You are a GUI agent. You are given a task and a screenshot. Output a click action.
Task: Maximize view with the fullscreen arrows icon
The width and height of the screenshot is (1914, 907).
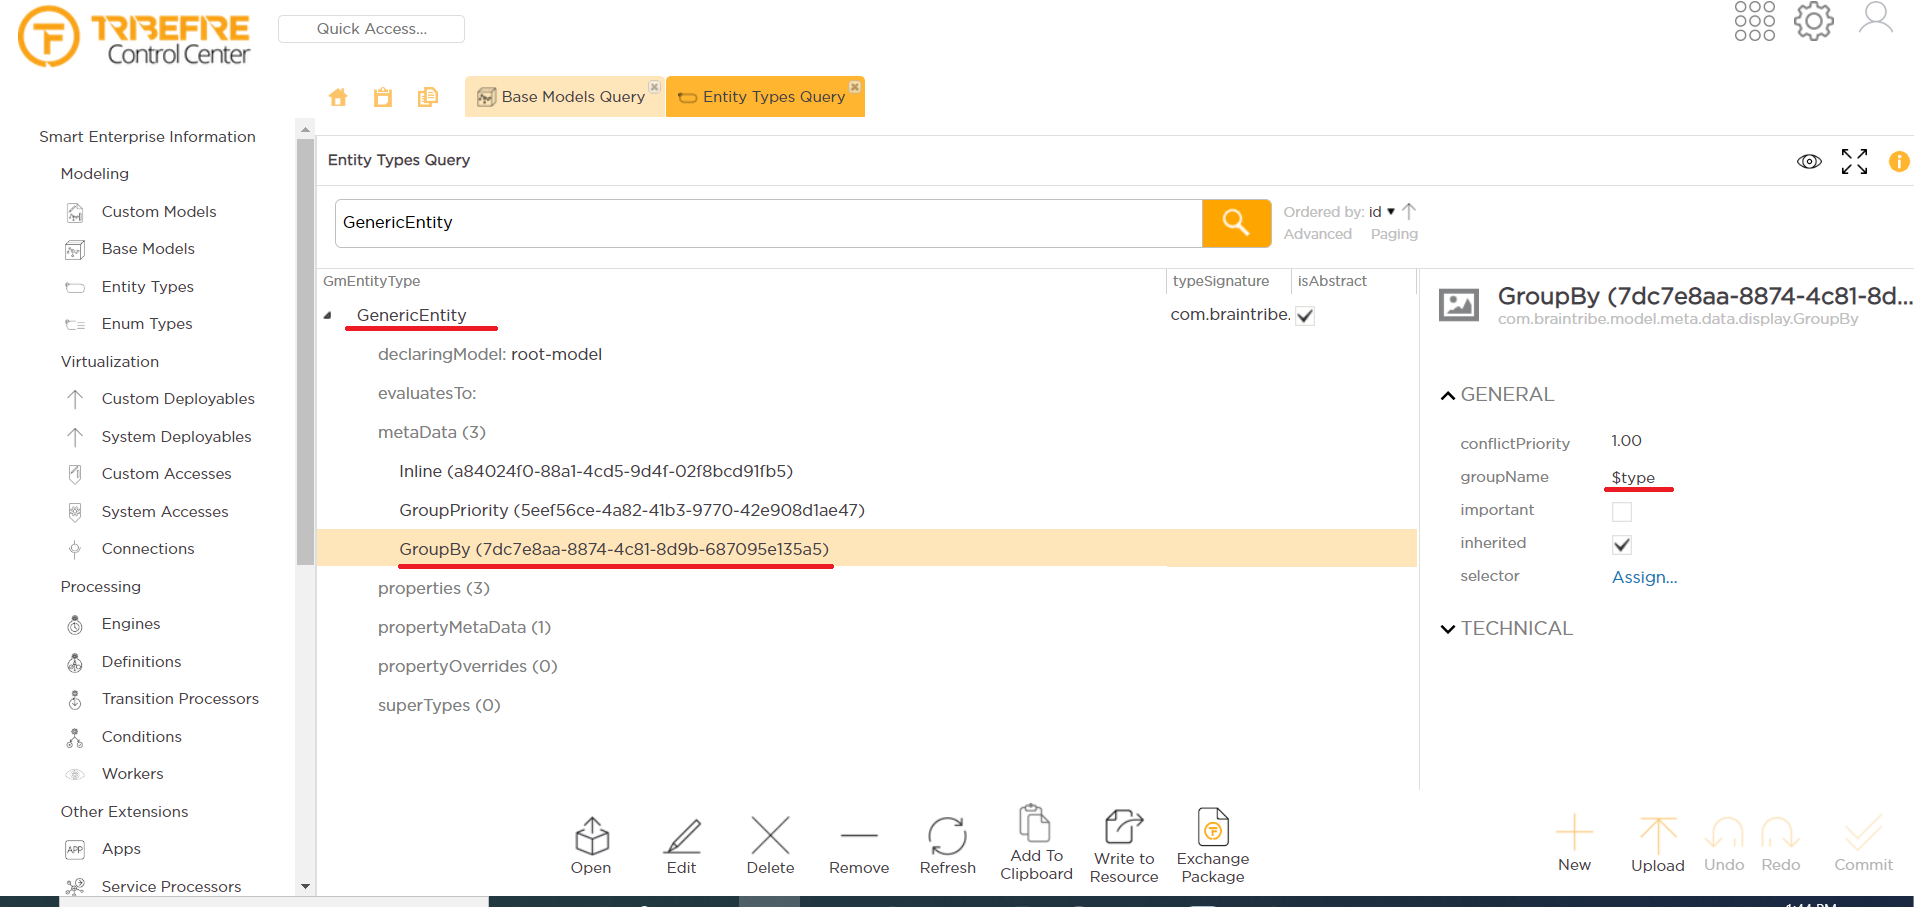(x=1854, y=162)
